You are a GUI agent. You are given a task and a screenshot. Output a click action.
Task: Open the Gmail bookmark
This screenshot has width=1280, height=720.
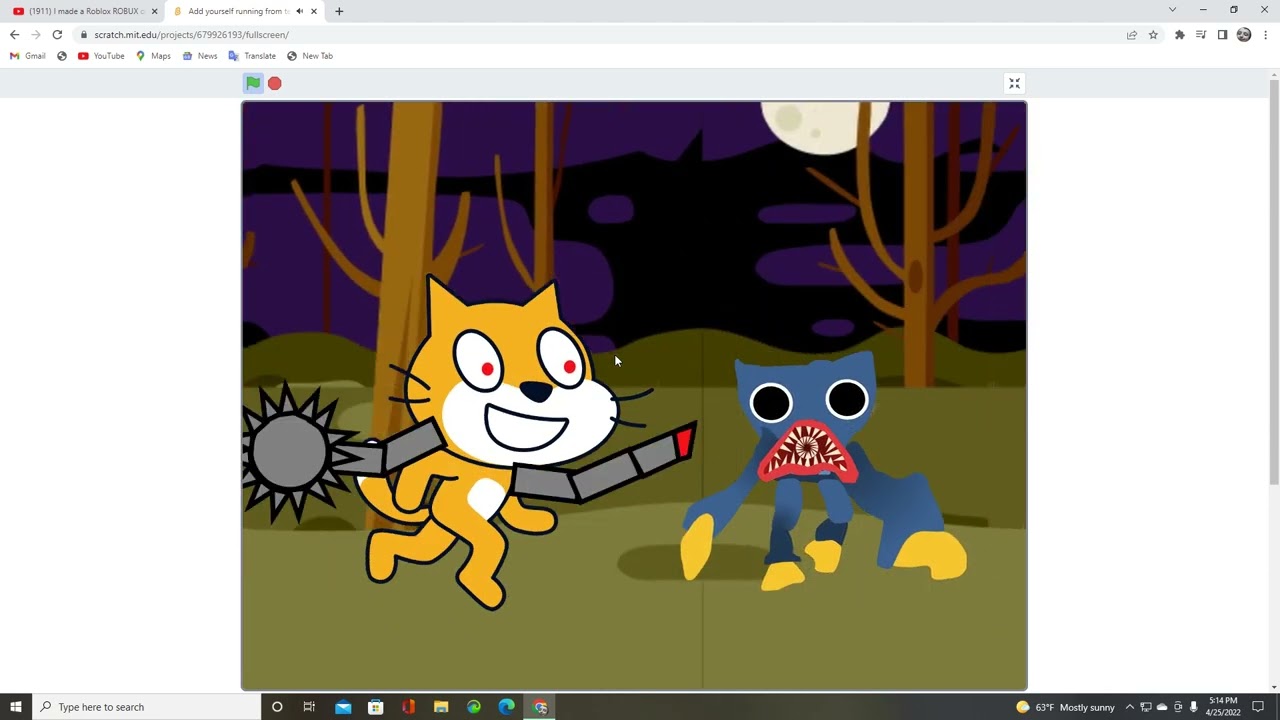[28, 56]
